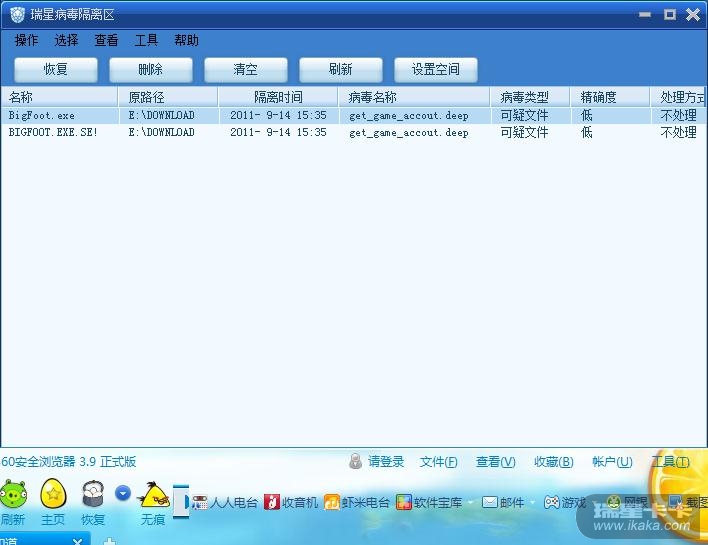Expand the dropdown arrow after 软件宝库
The image size is (708, 545).
[470, 503]
